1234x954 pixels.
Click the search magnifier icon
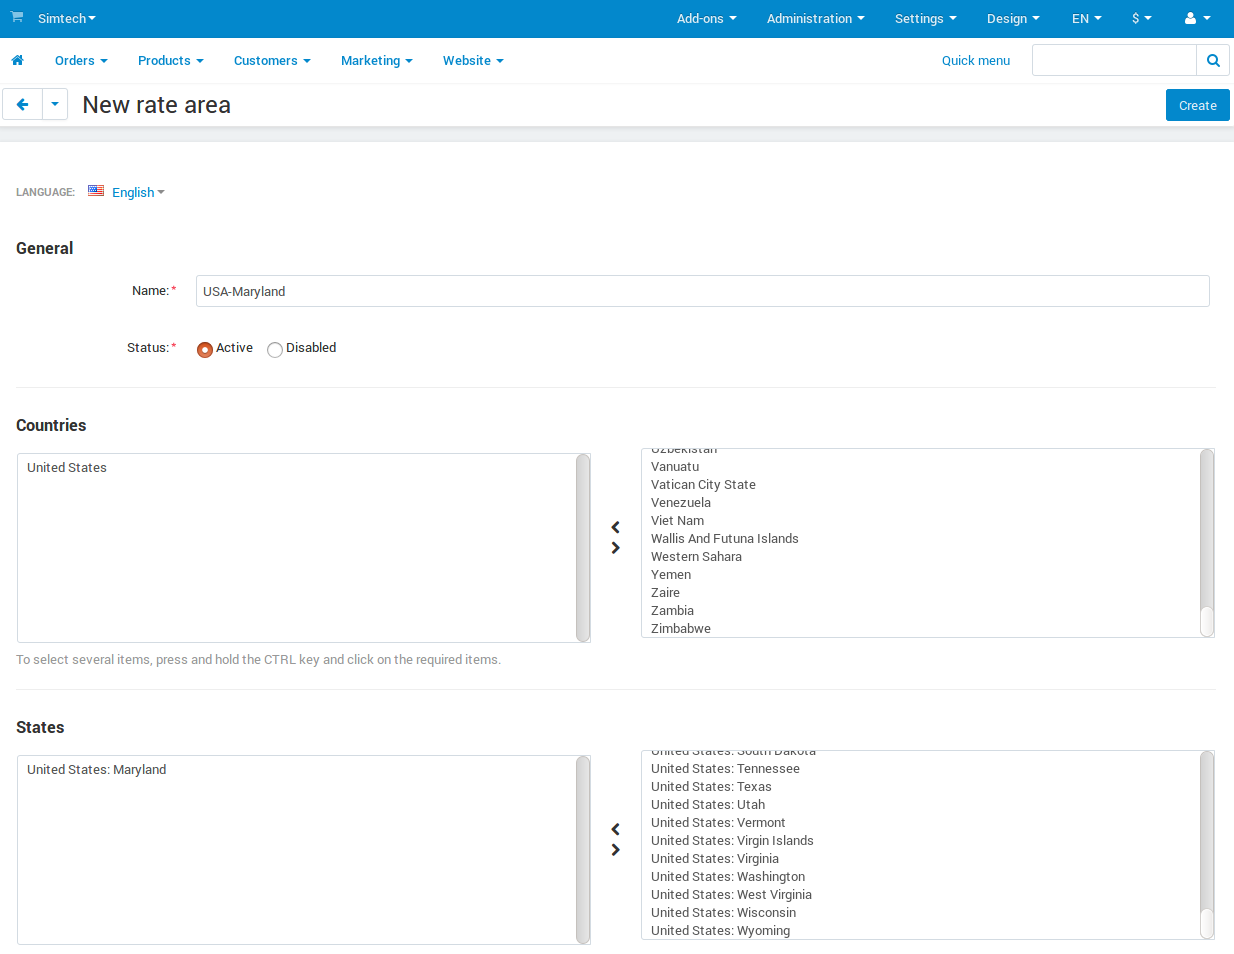[x=1213, y=60]
